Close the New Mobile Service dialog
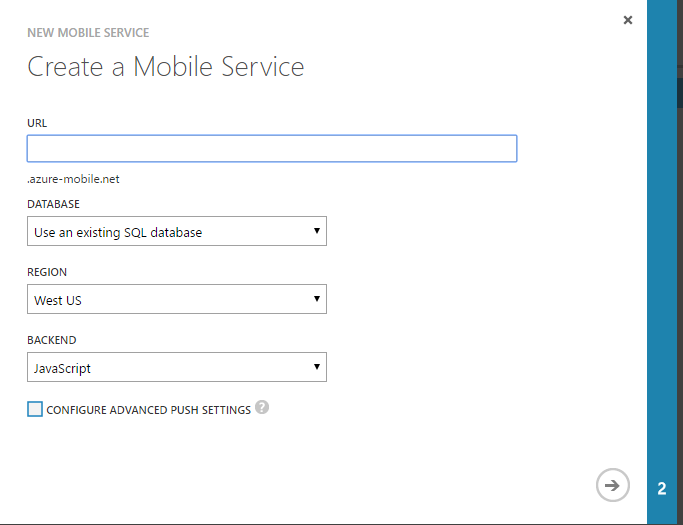This screenshot has width=683, height=525. pos(628,20)
